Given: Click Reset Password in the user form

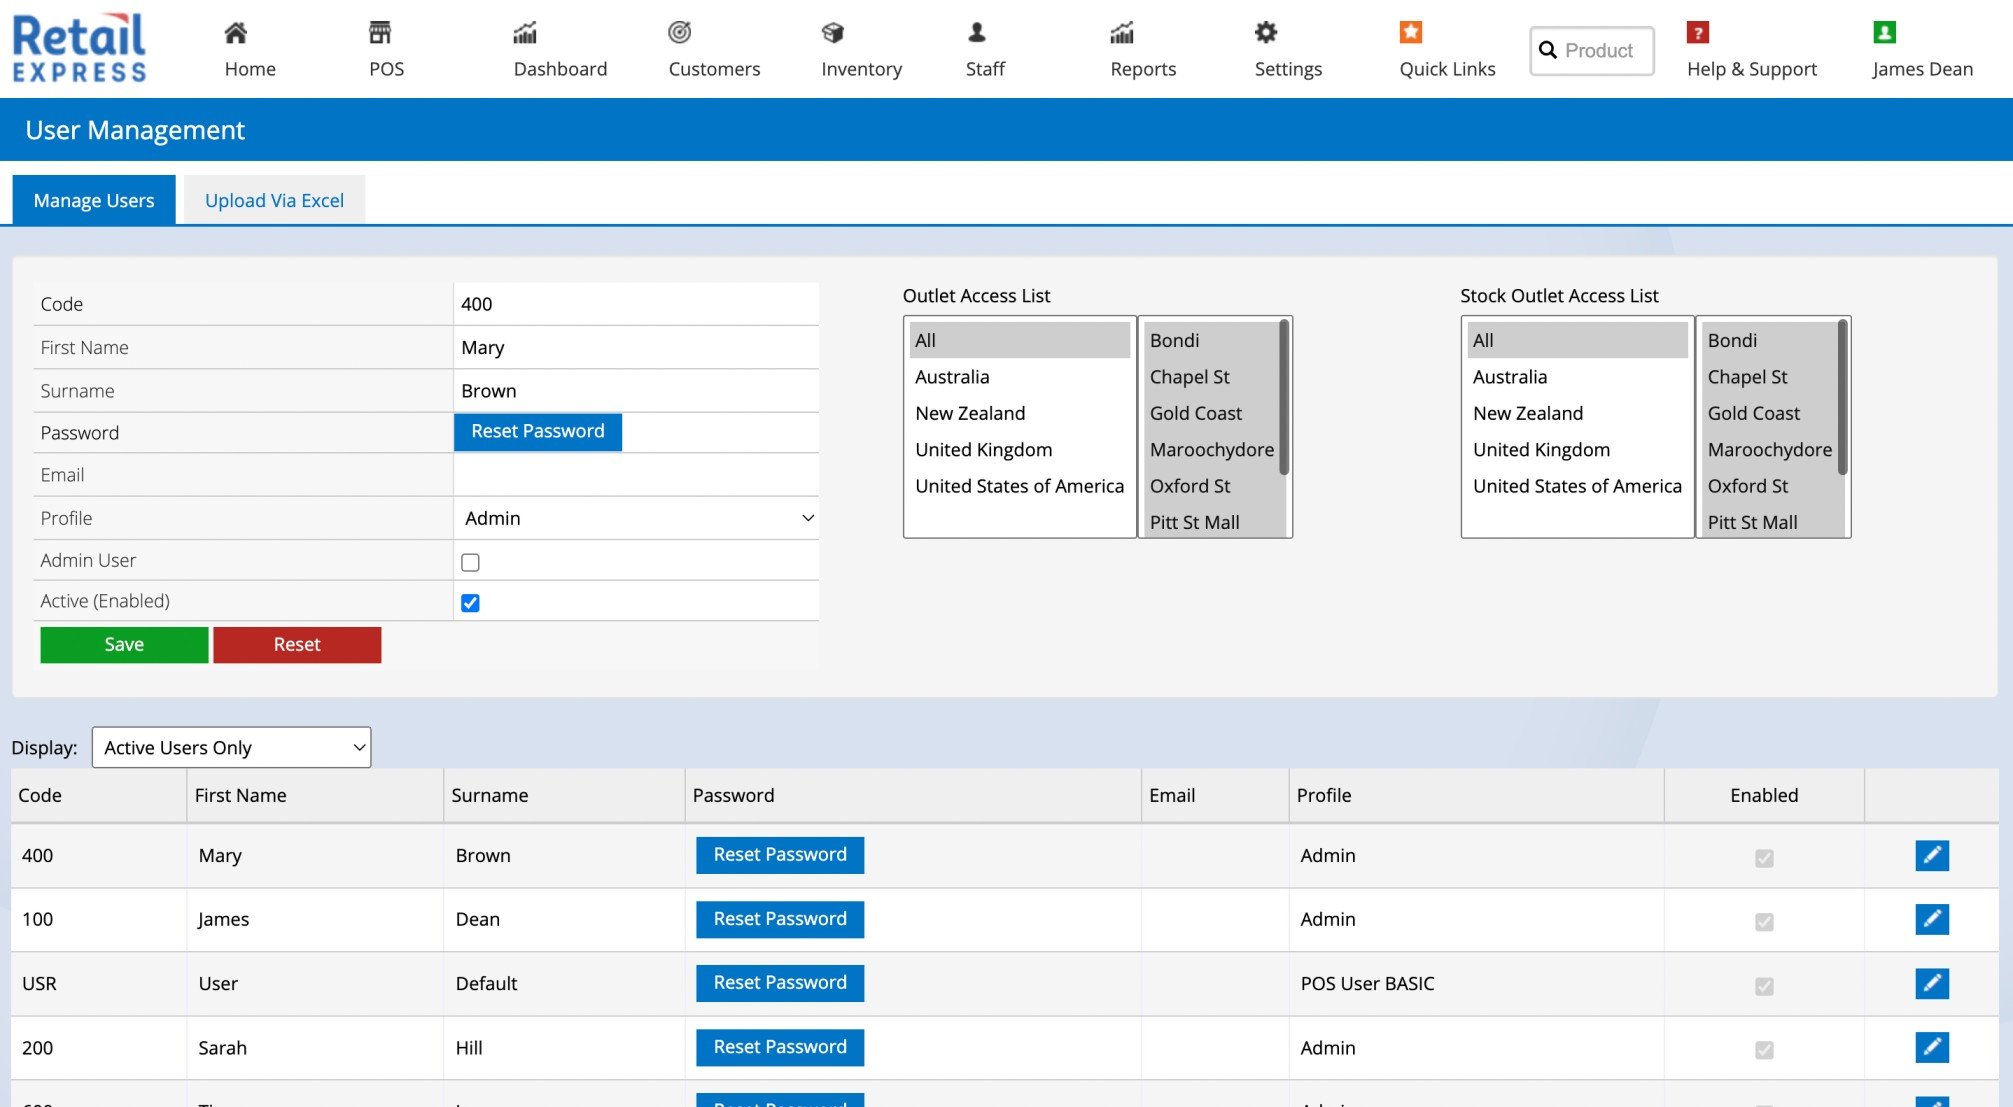Looking at the screenshot, I should [x=538, y=432].
